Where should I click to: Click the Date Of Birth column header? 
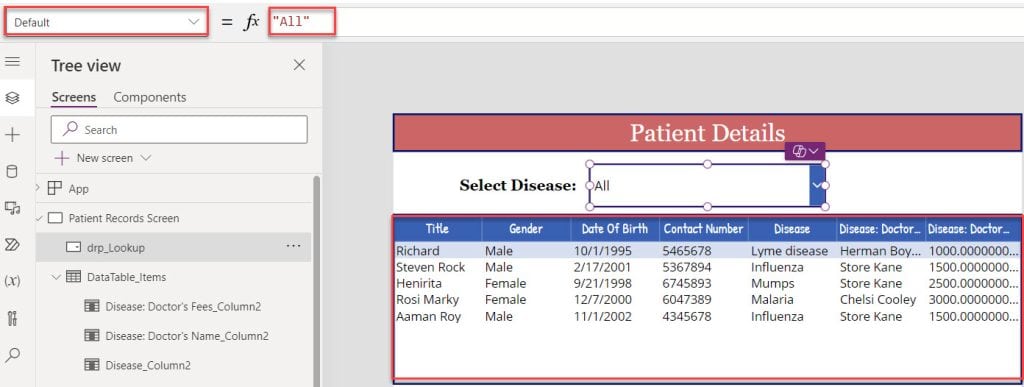tap(615, 229)
